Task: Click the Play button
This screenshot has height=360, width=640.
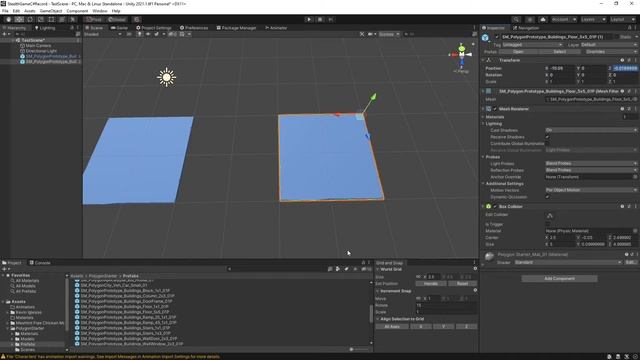Action: tap(309, 19)
